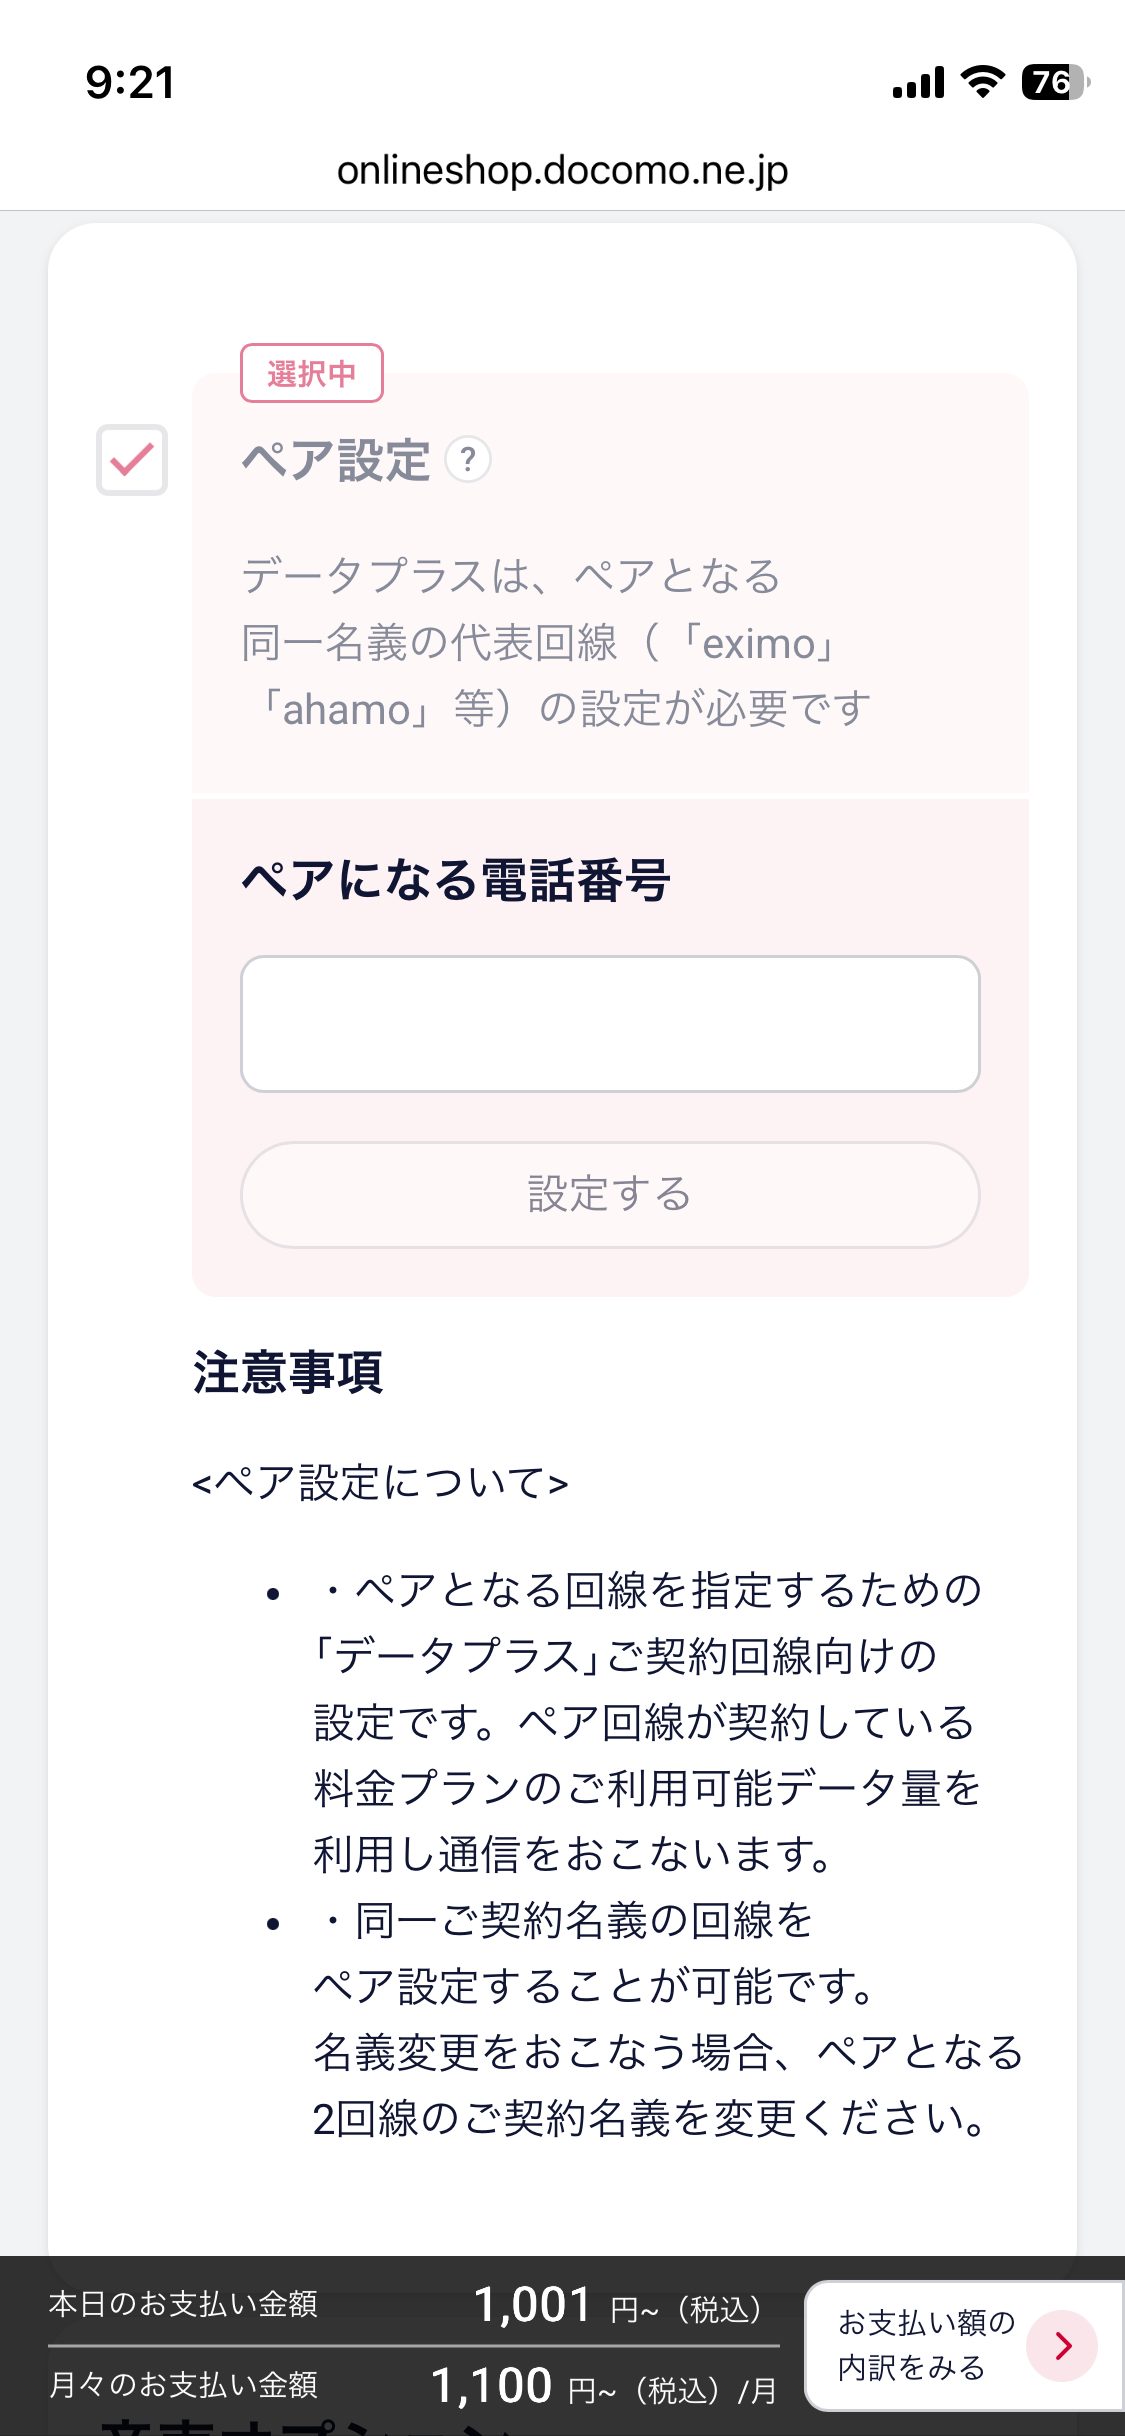Viewport: 1125px width, 2436px height.
Task: Tap the データプラス description text
Action: [555, 642]
